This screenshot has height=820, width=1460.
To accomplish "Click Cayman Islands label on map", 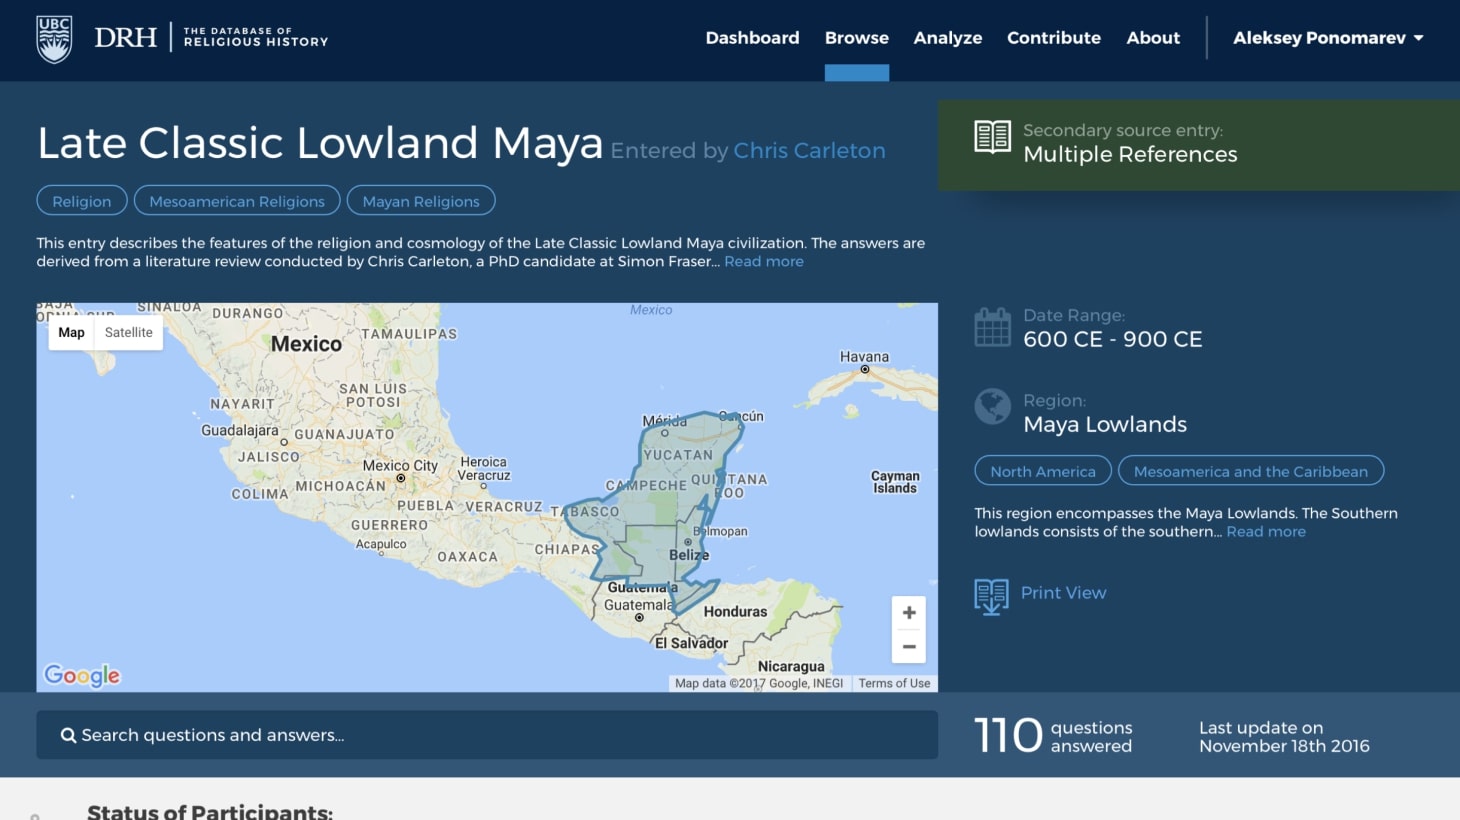I will (895, 482).
